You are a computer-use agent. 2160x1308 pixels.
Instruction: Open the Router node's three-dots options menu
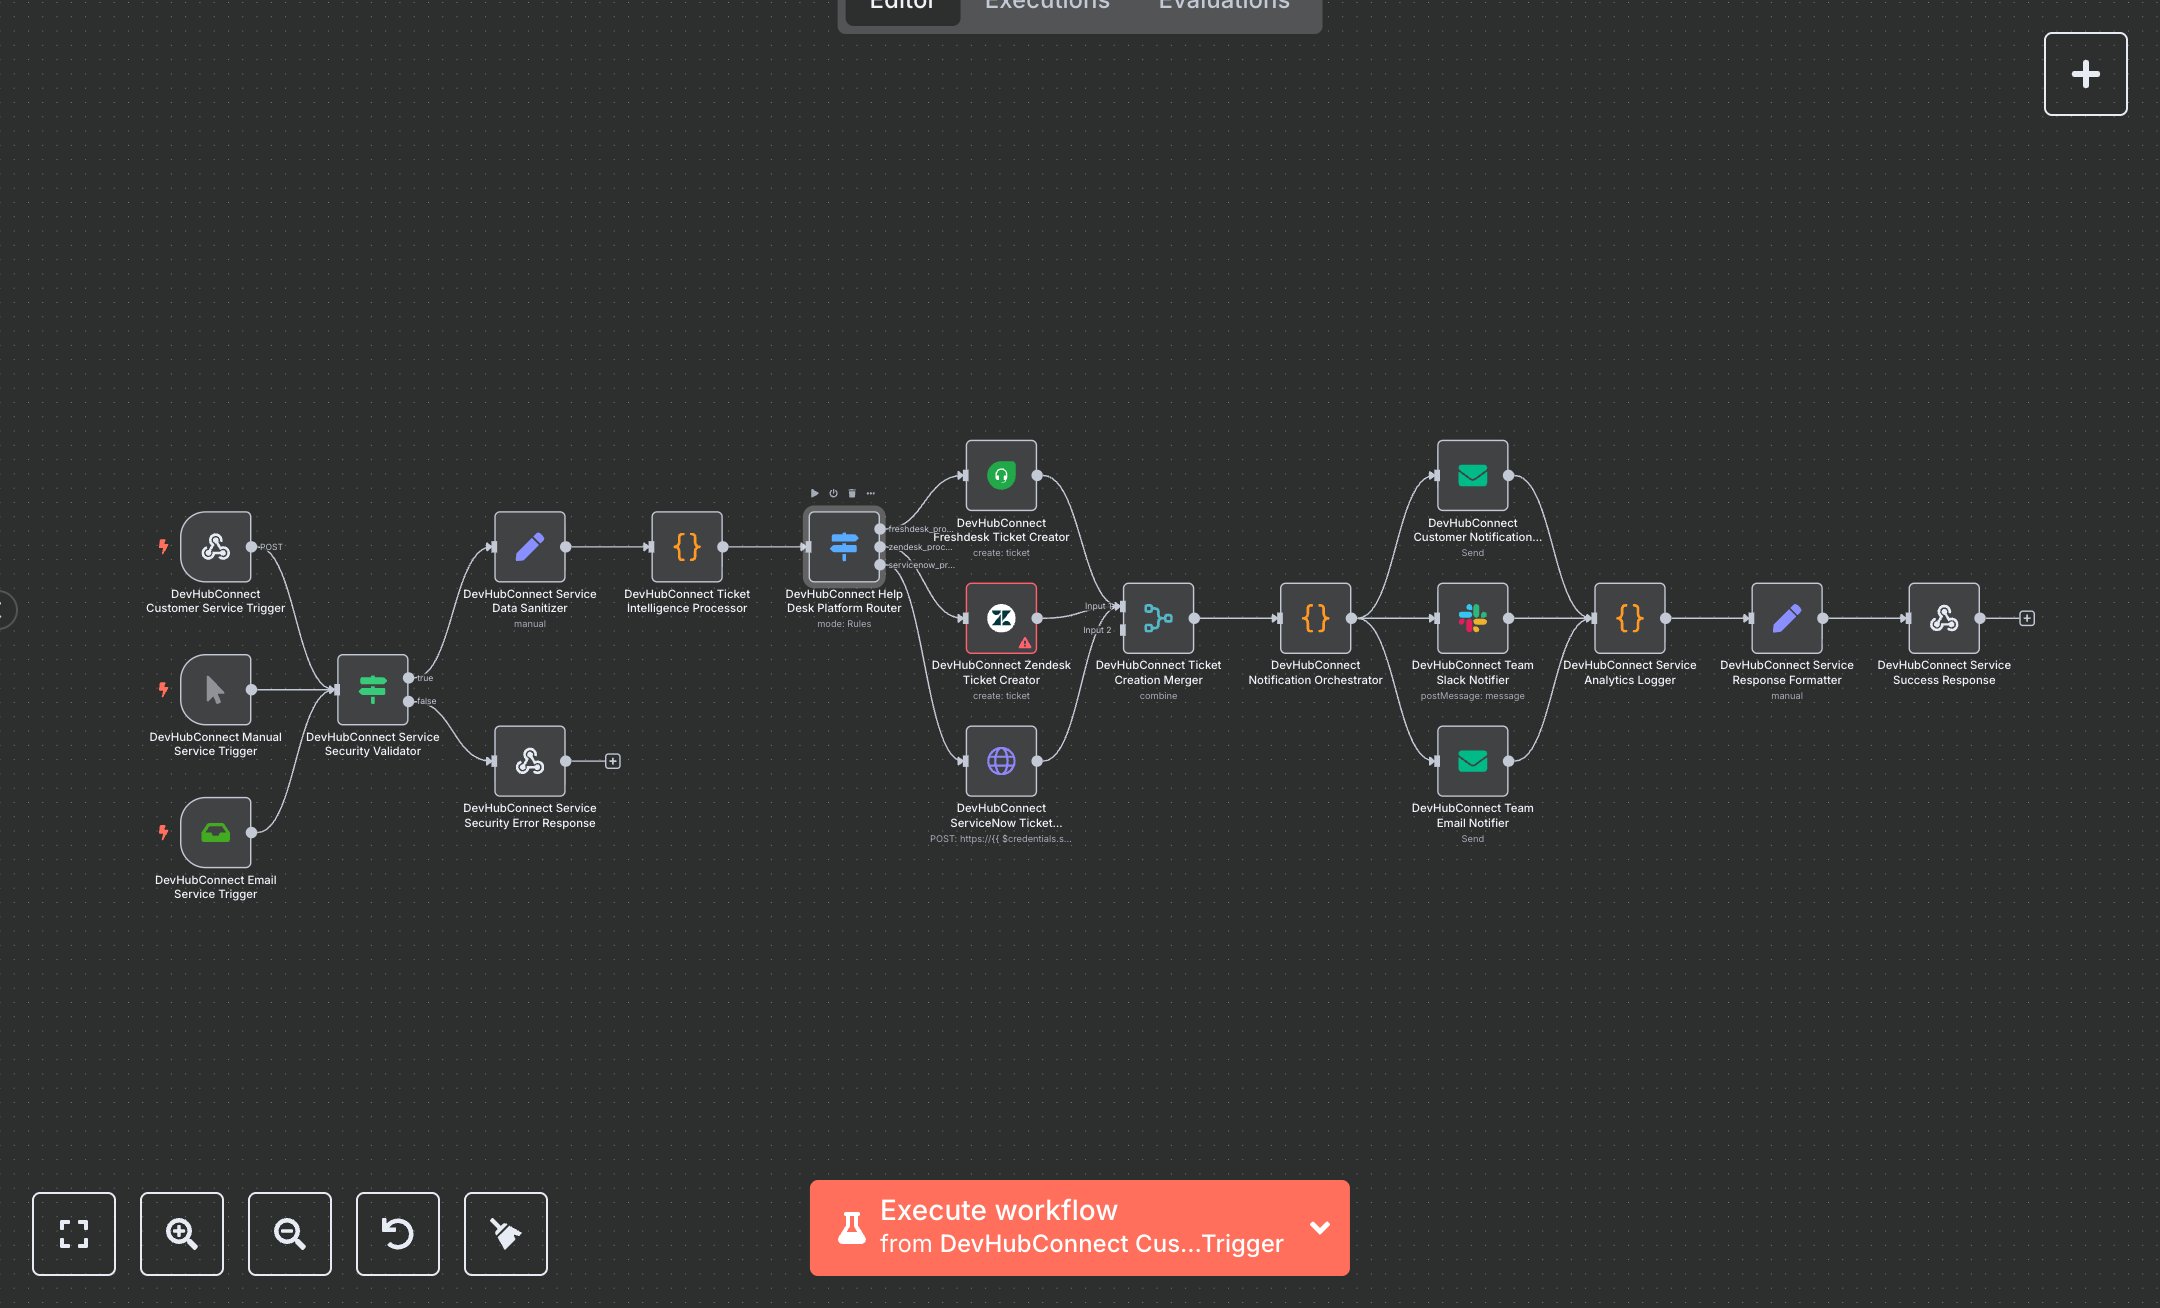tap(871, 493)
